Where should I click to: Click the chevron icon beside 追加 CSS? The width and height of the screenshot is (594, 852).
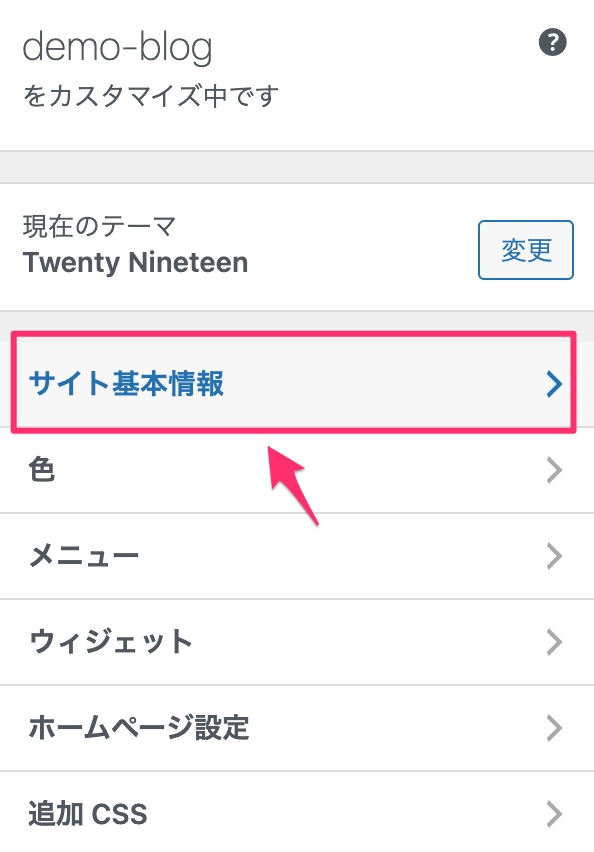pyautogui.click(x=554, y=813)
